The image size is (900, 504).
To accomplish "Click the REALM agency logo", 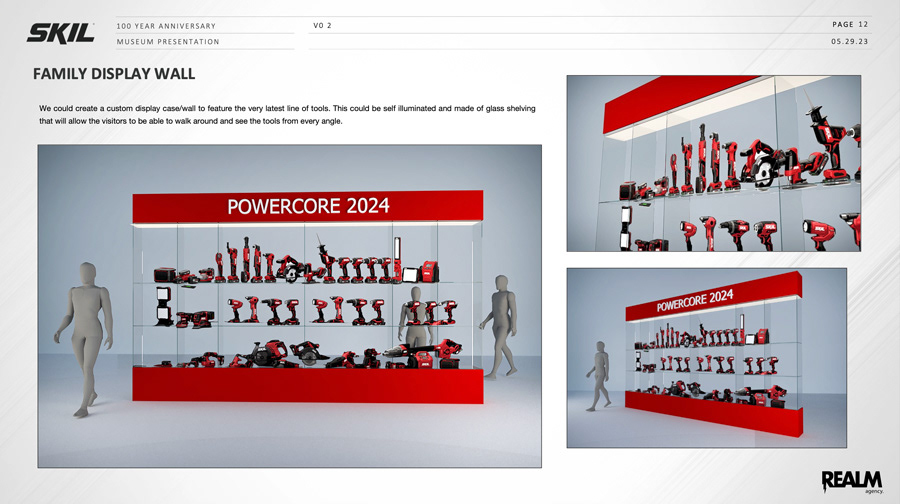I will [x=852, y=482].
